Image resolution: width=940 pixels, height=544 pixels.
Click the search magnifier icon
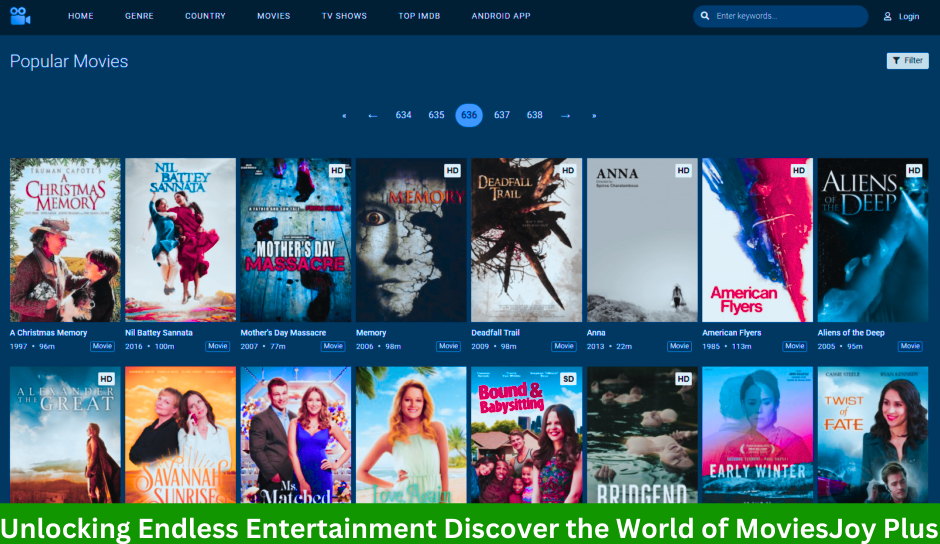point(705,16)
